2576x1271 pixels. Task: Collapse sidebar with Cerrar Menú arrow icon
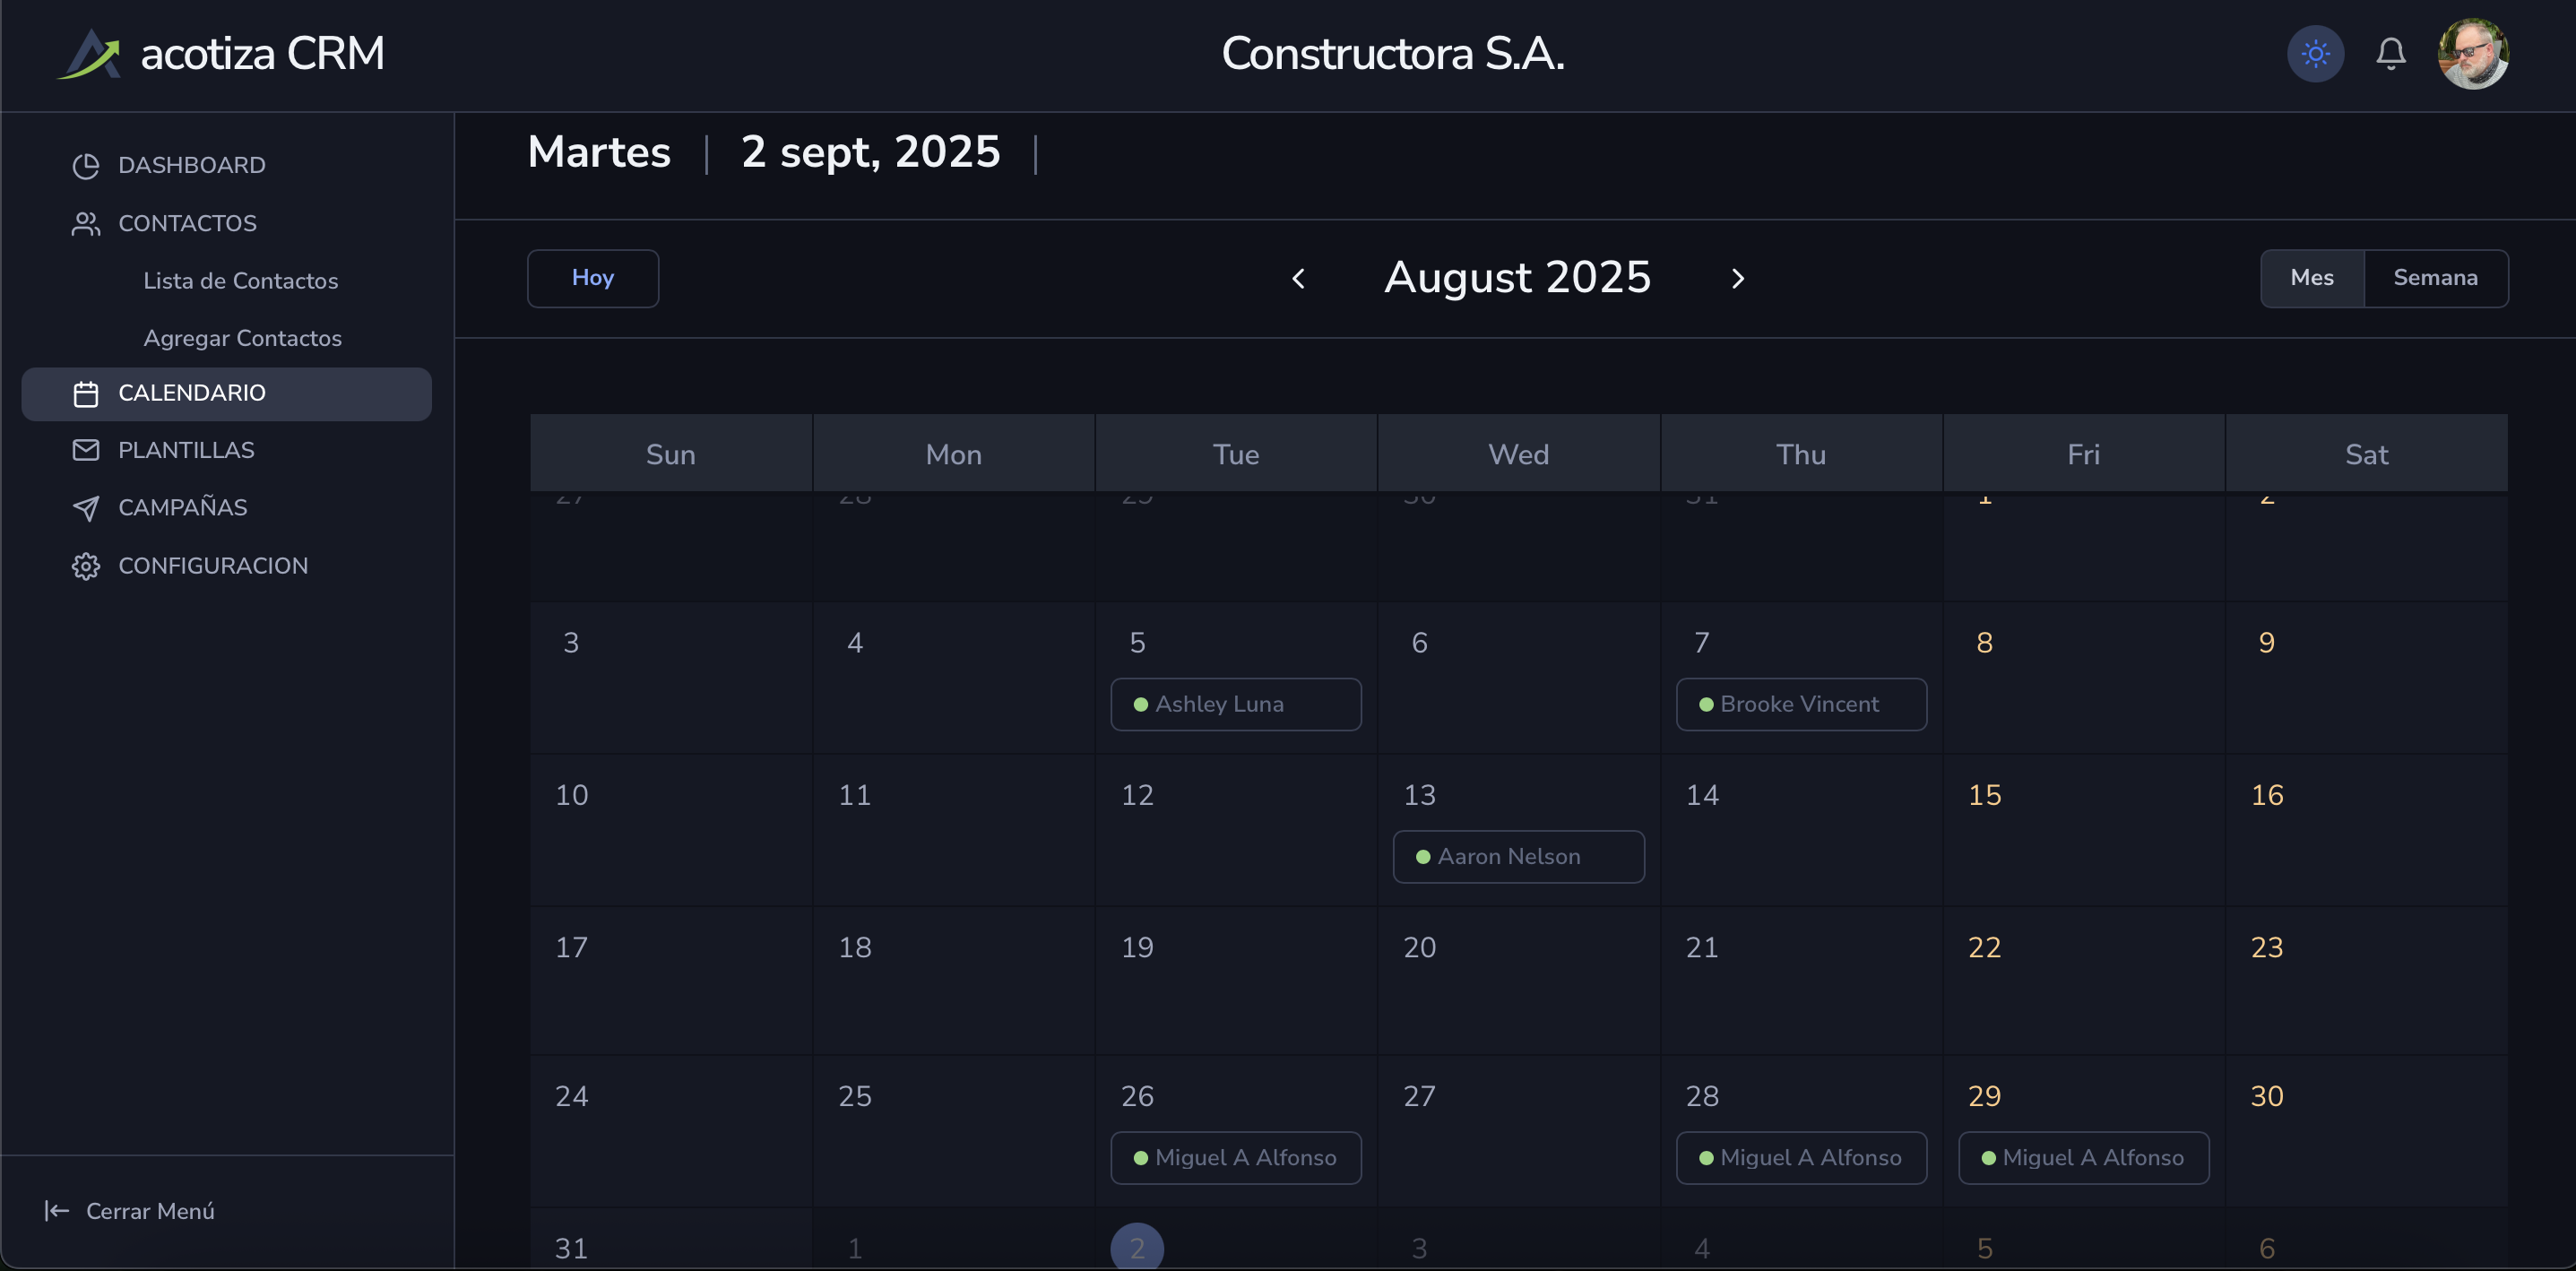click(x=57, y=1211)
